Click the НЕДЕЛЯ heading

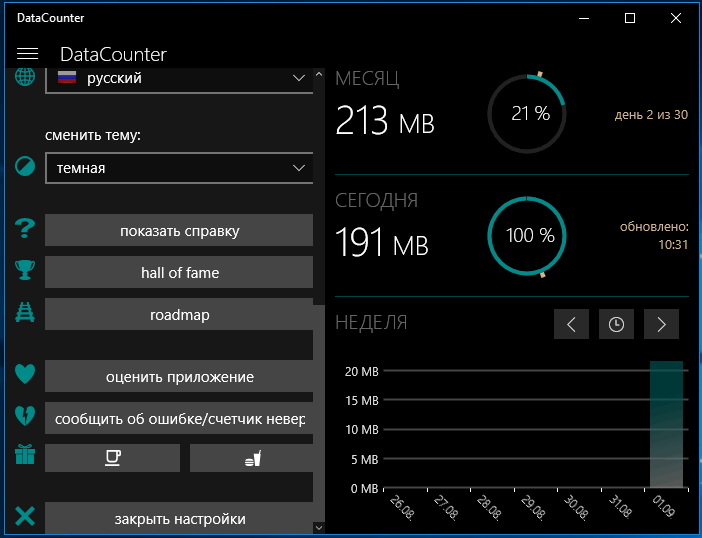point(371,322)
